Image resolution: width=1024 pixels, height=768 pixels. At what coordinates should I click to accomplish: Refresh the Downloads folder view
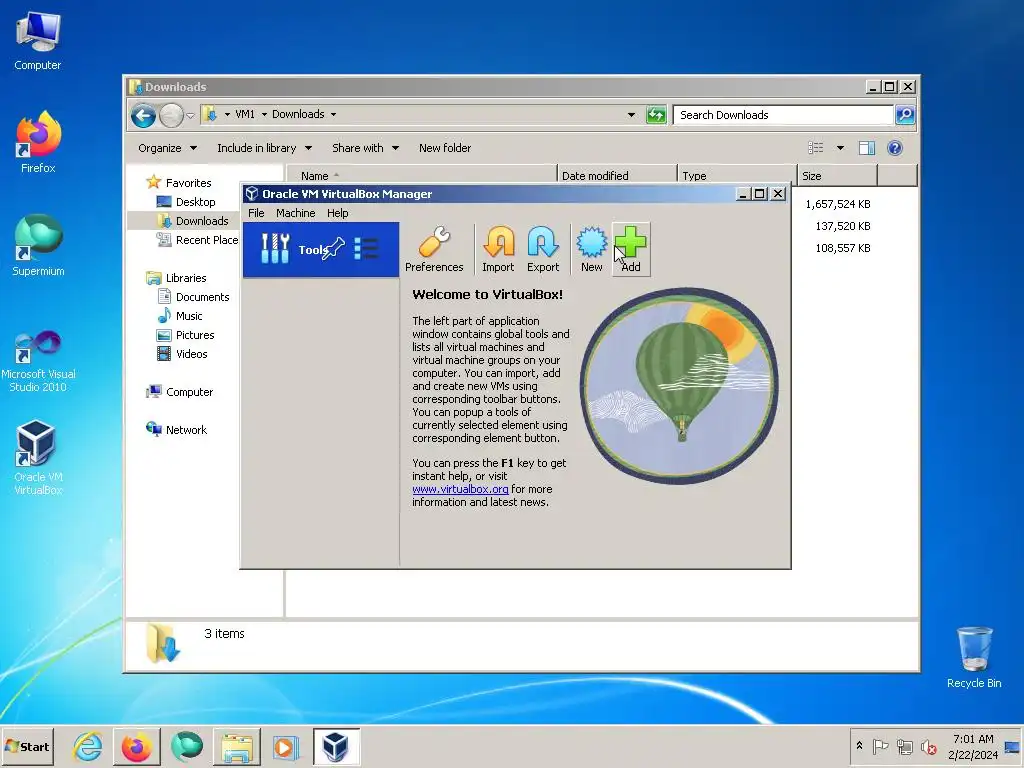click(x=656, y=115)
